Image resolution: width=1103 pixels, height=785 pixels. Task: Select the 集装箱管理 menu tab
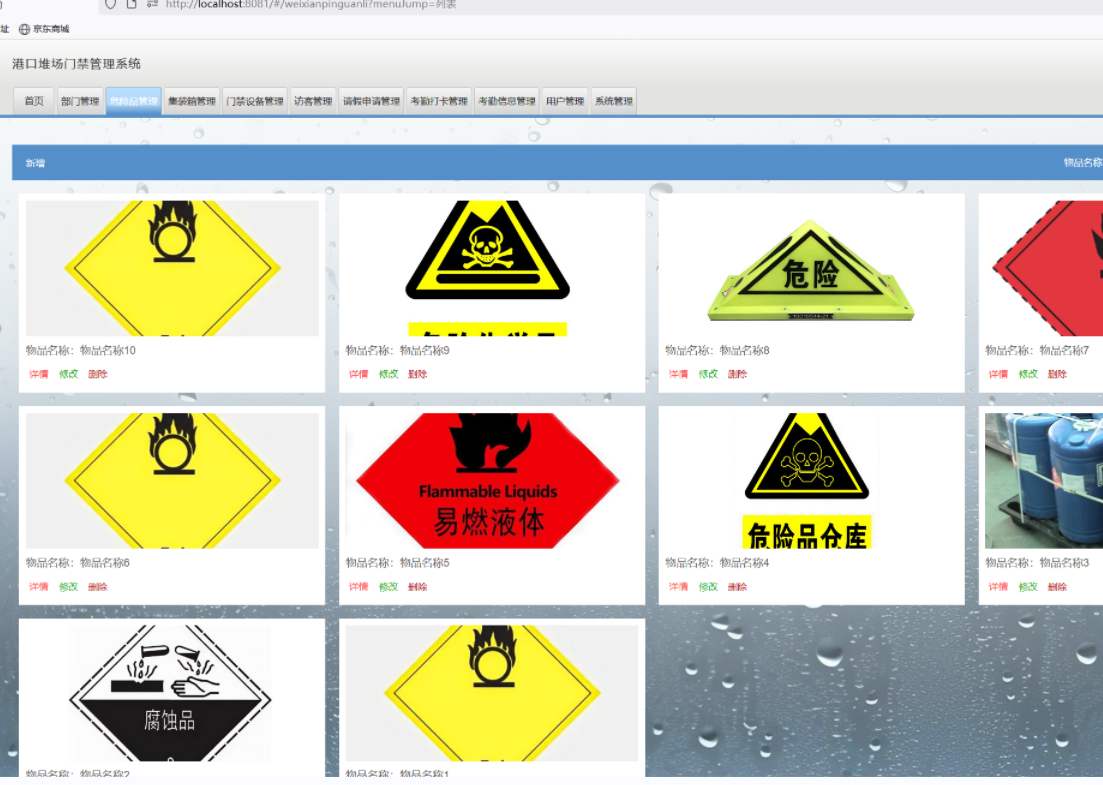point(191,101)
